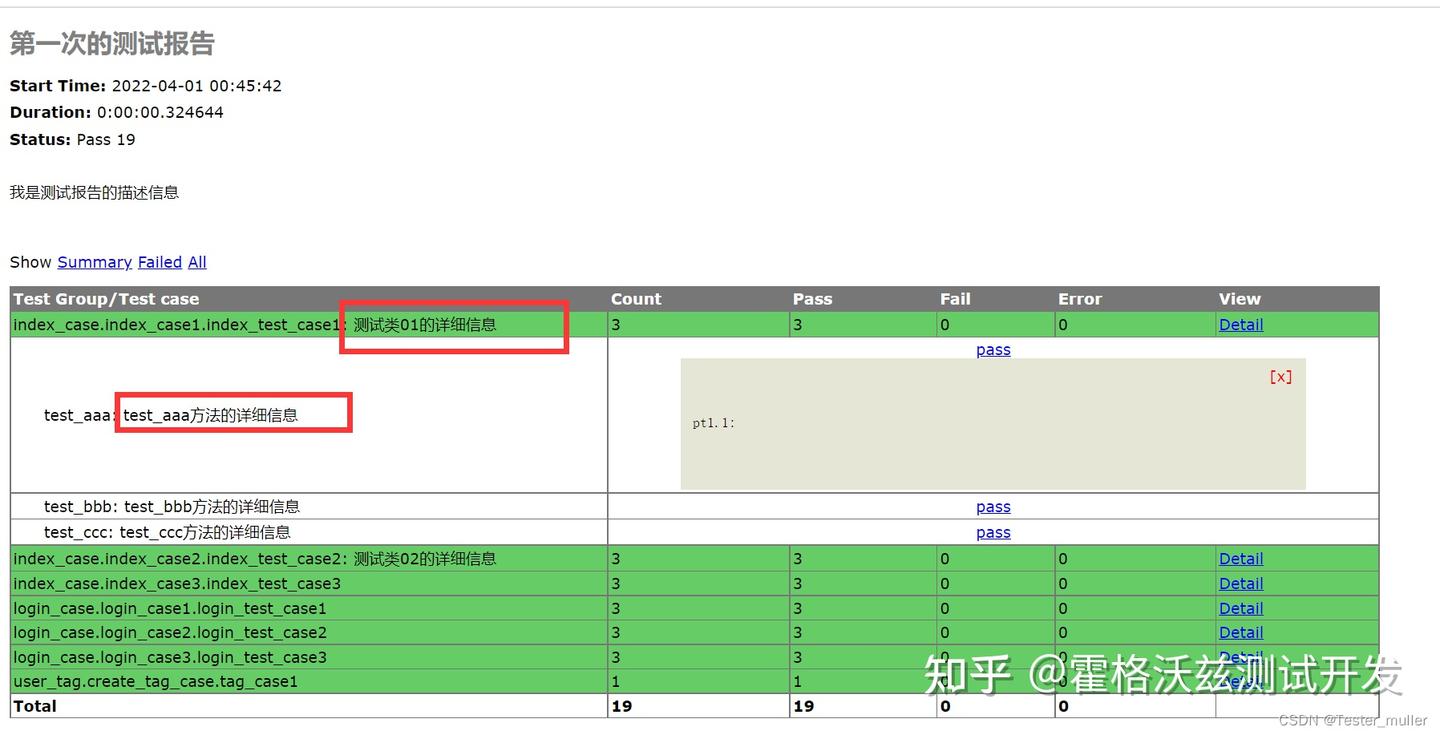Screen dimensions: 1440x735
Task: Open Detail for index_test_case1 row
Action: click(x=1241, y=325)
